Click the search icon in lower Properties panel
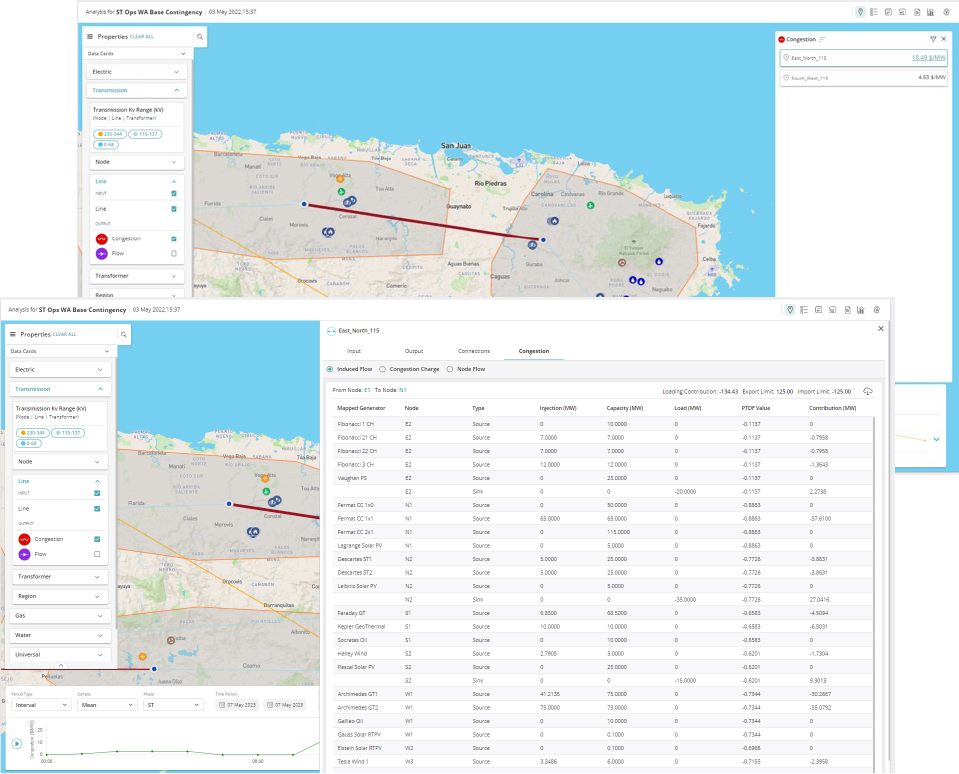959x774 pixels. coord(125,334)
